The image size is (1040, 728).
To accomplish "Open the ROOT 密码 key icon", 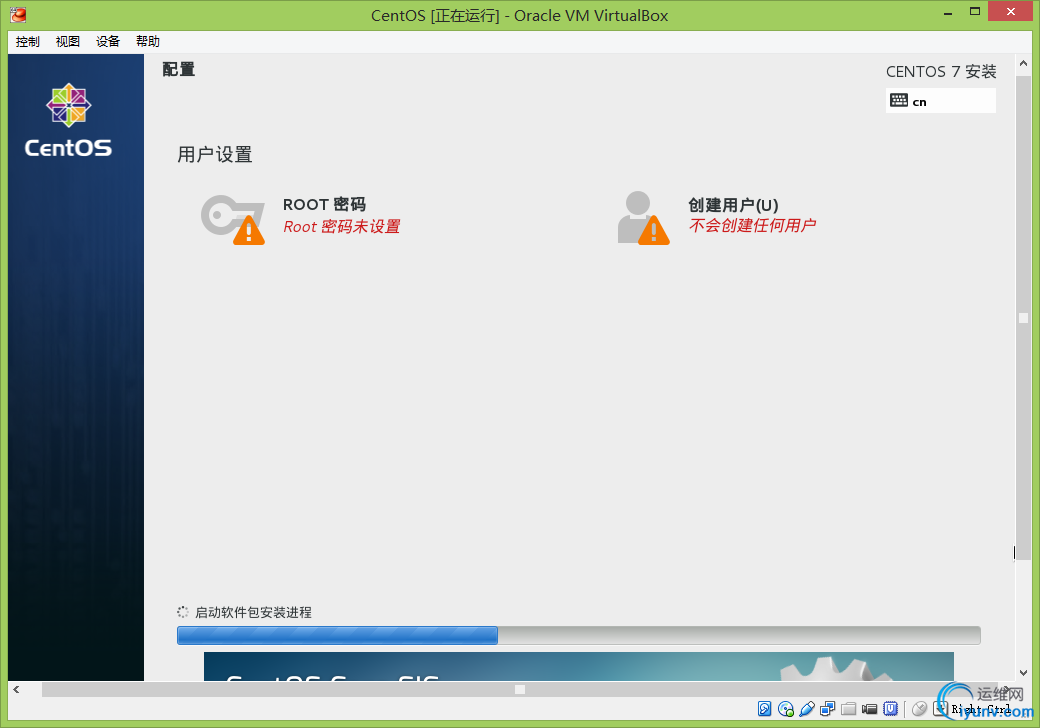I will (233, 219).
